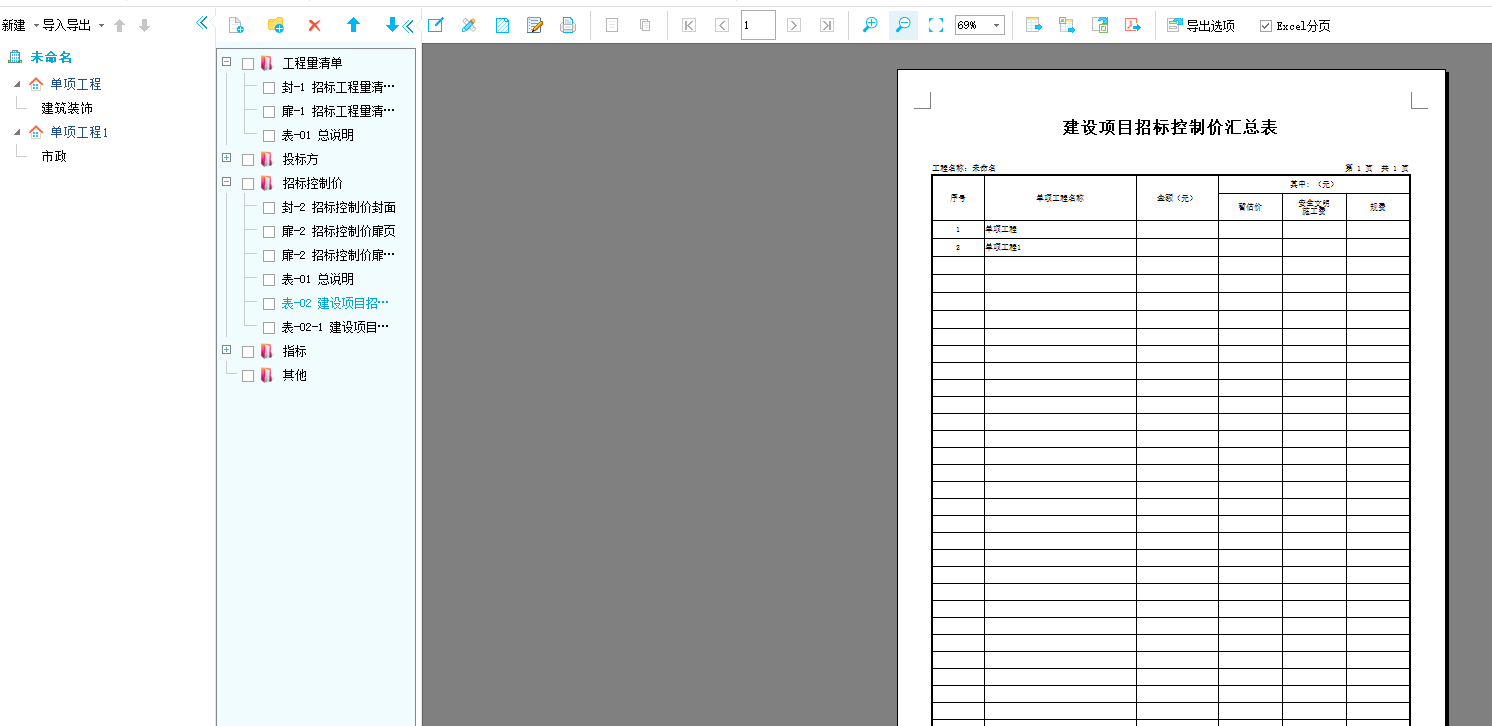The image size is (1492, 726).
Task: Go to the first page
Action: tap(688, 25)
